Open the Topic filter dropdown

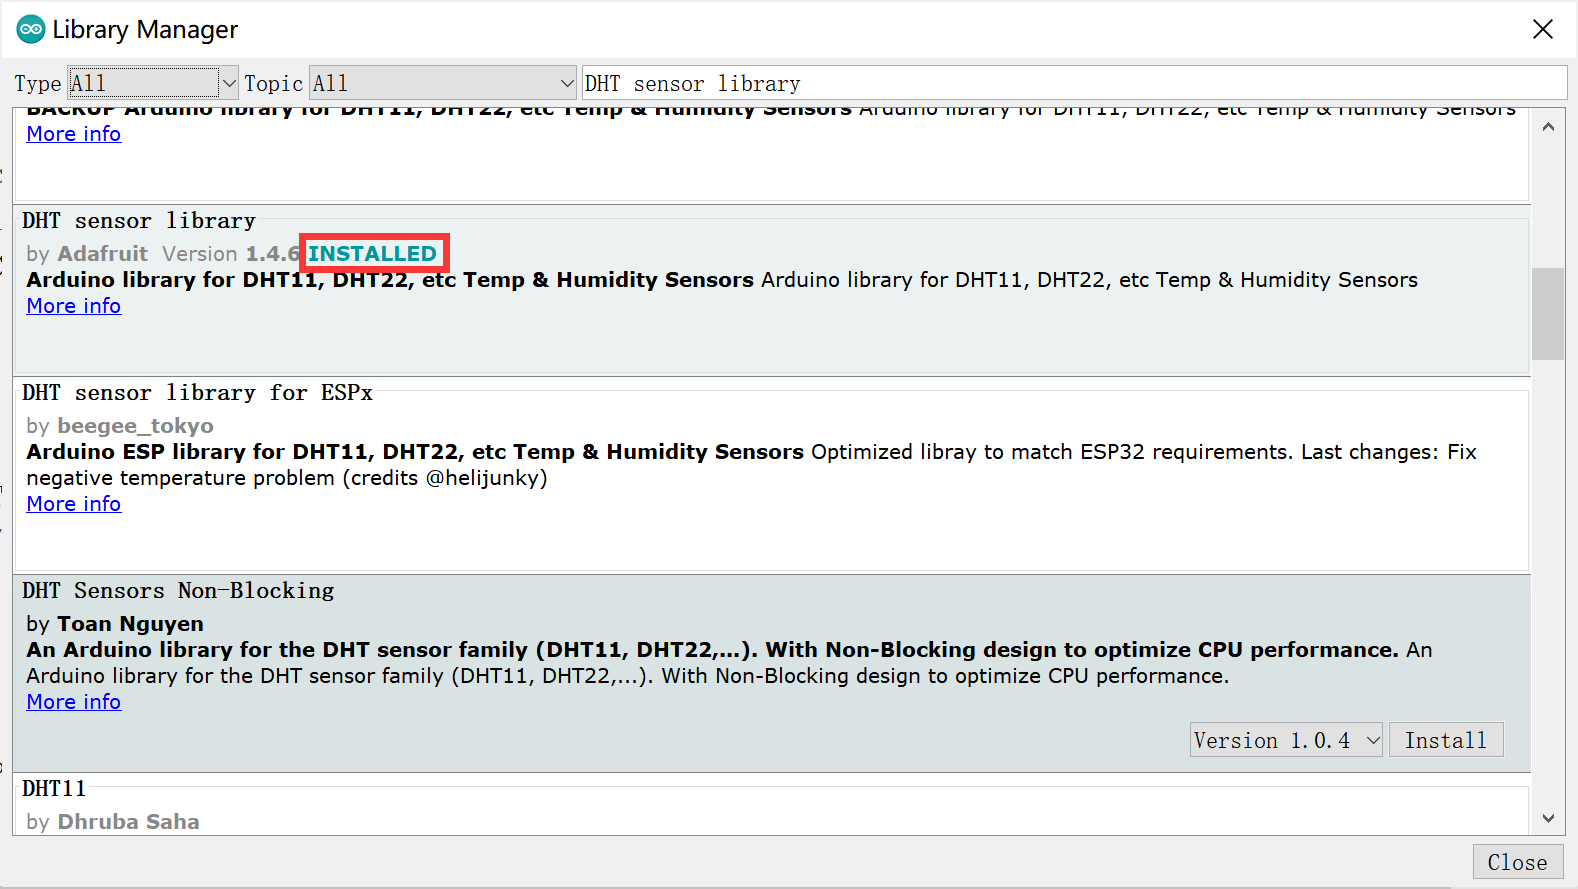pos(443,83)
